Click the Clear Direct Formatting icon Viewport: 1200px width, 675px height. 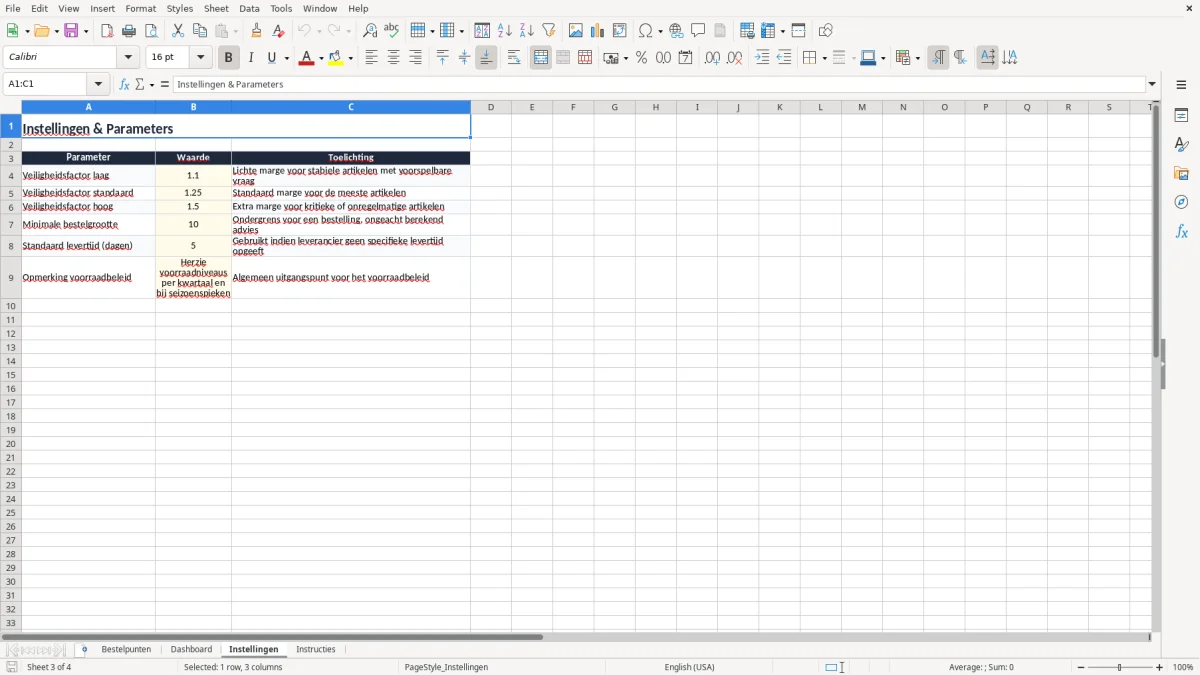click(278, 31)
